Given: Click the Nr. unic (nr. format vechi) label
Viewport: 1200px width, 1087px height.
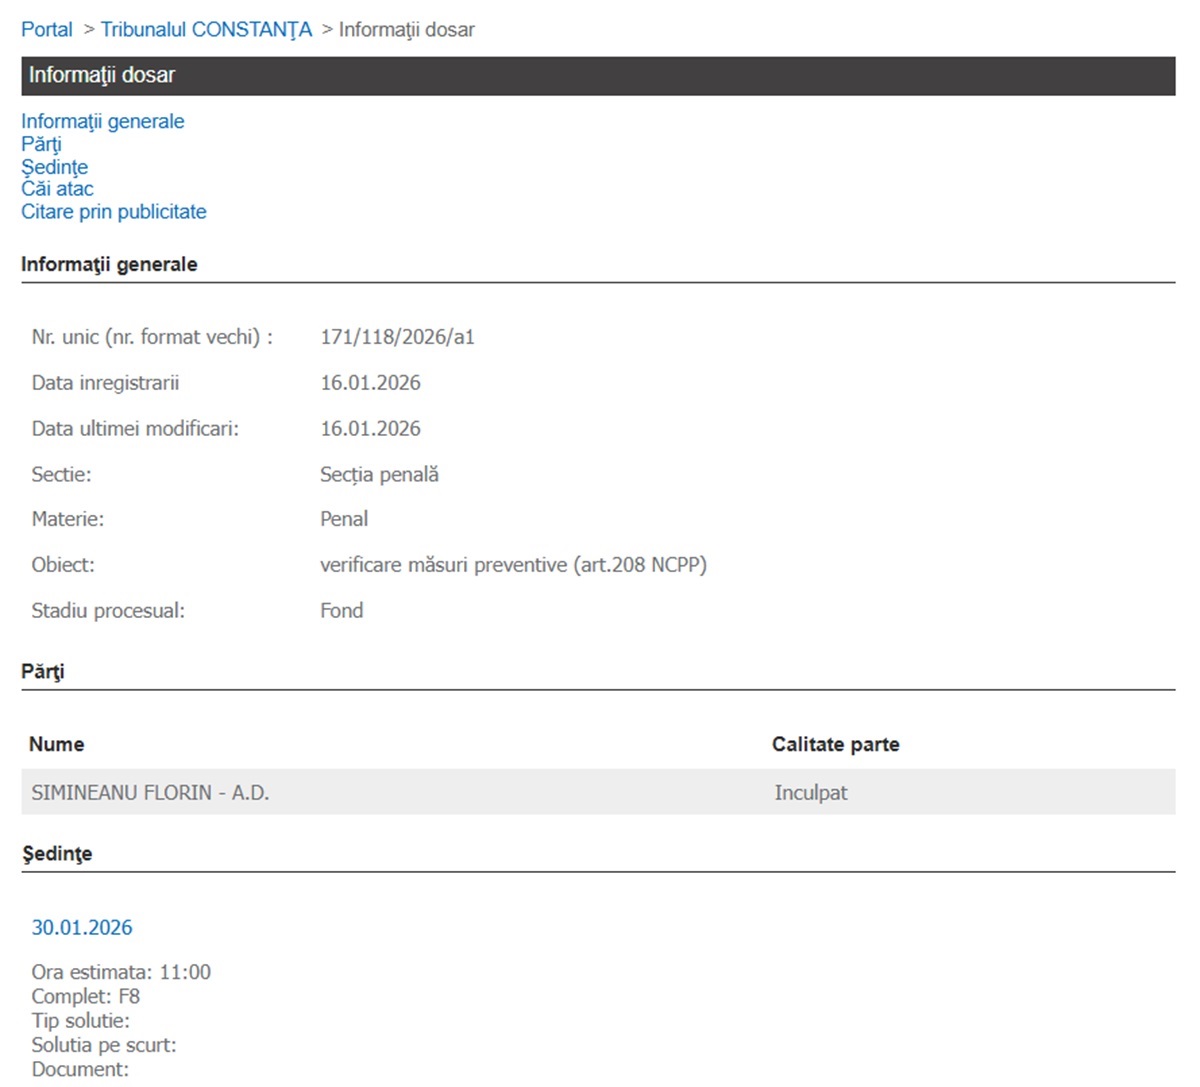Looking at the screenshot, I should pos(152,337).
